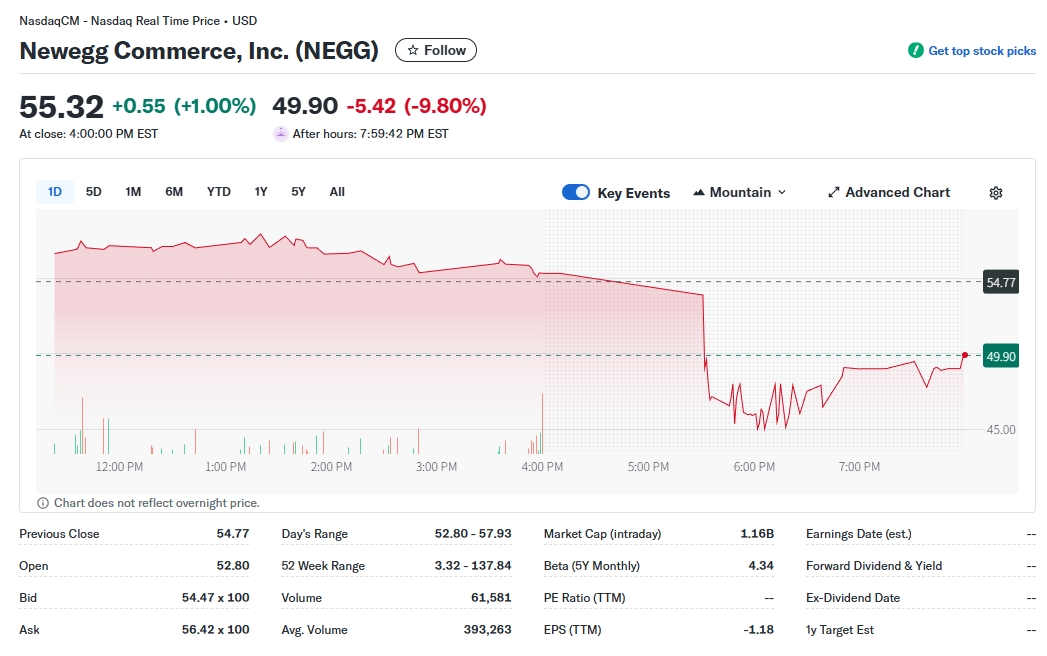Open the Get top stock picks link
Image resolution: width=1047 pixels, height=656 pixels.
pyautogui.click(x=982, y=51)
